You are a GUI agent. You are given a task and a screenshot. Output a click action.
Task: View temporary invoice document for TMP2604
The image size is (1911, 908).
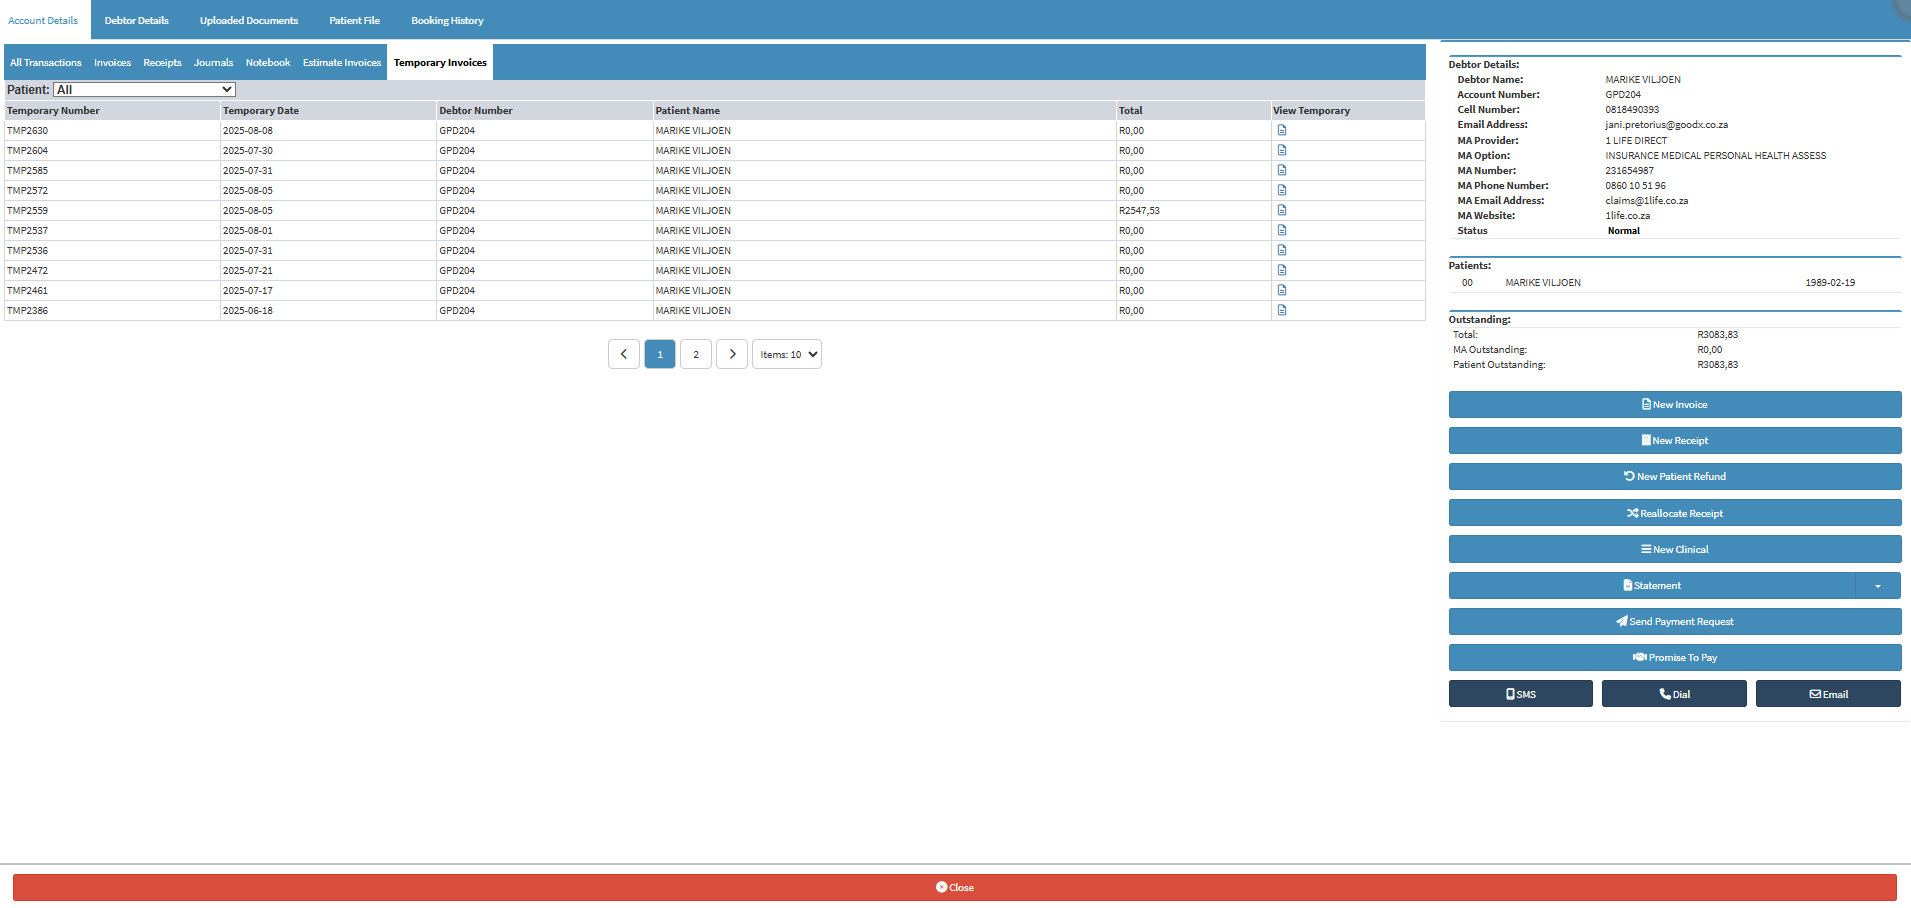pos(1281,150)
